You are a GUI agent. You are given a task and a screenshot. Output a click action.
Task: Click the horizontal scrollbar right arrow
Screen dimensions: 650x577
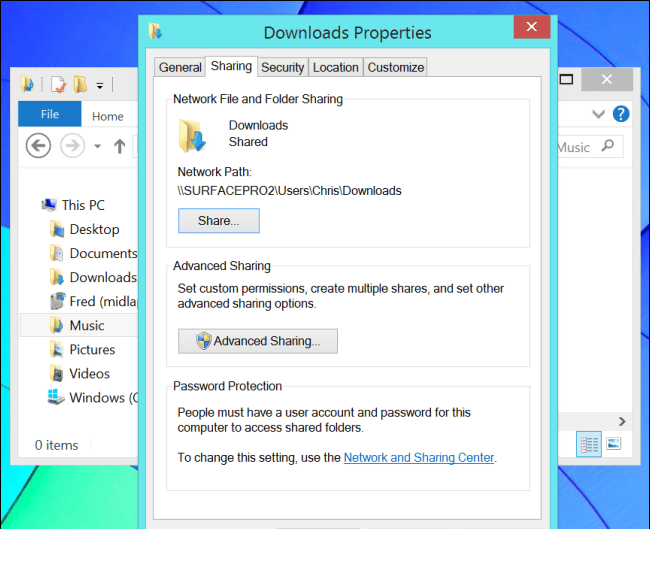pos(622,422)
